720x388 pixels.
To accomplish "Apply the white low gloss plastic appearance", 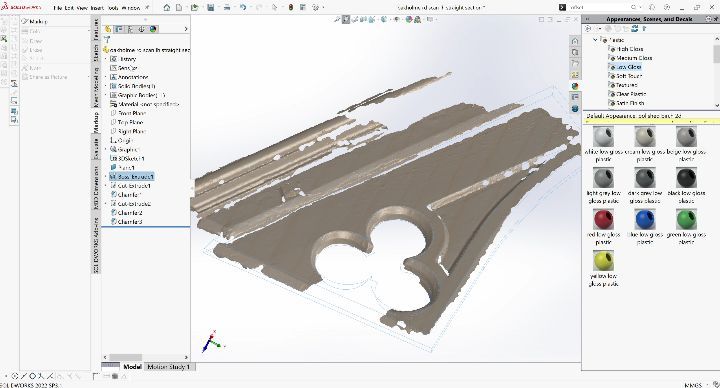I will (603, 137).
